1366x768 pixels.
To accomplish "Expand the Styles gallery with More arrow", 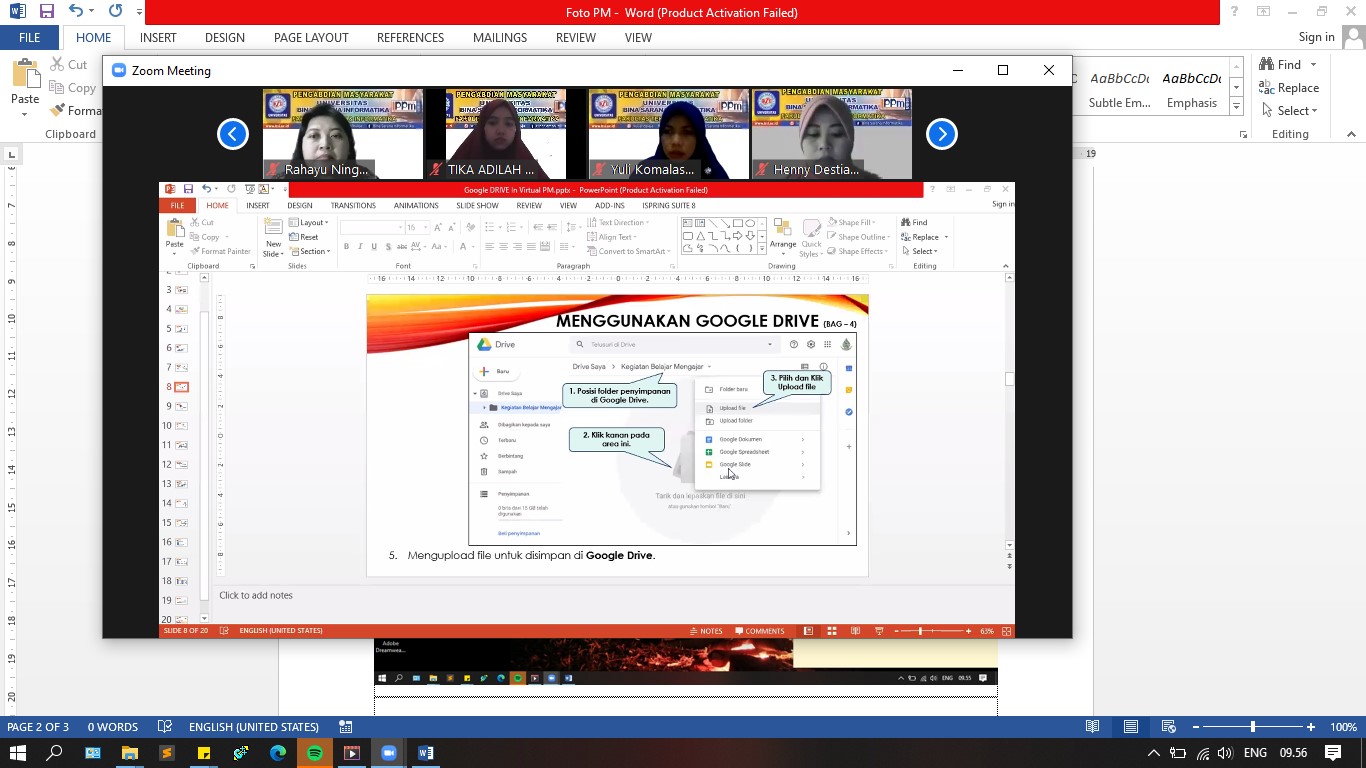I will tap(1237, 107).
